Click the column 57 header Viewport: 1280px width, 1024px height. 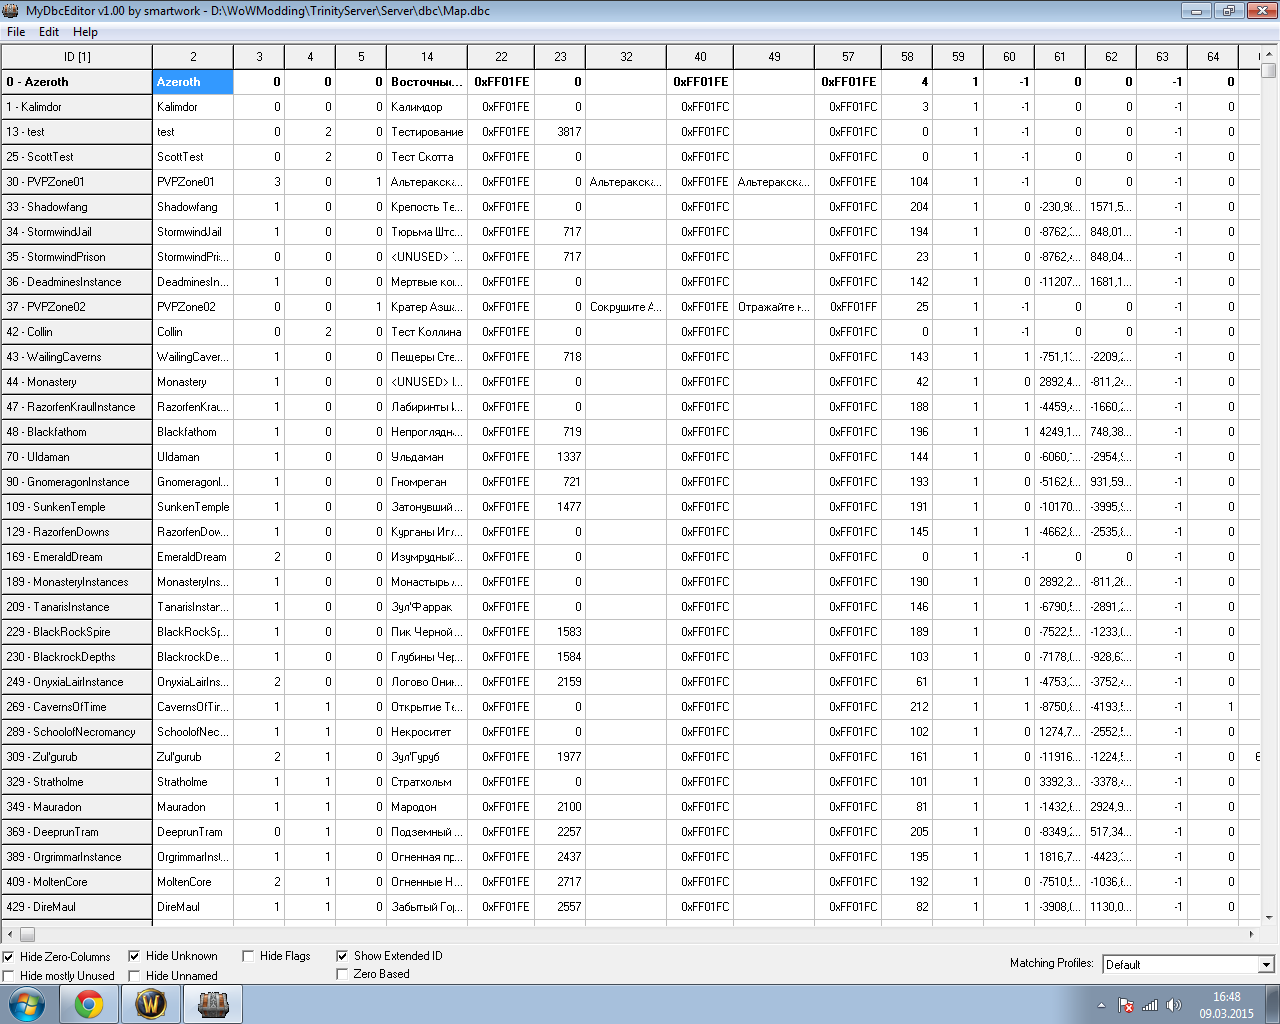[x=848, y=57]
